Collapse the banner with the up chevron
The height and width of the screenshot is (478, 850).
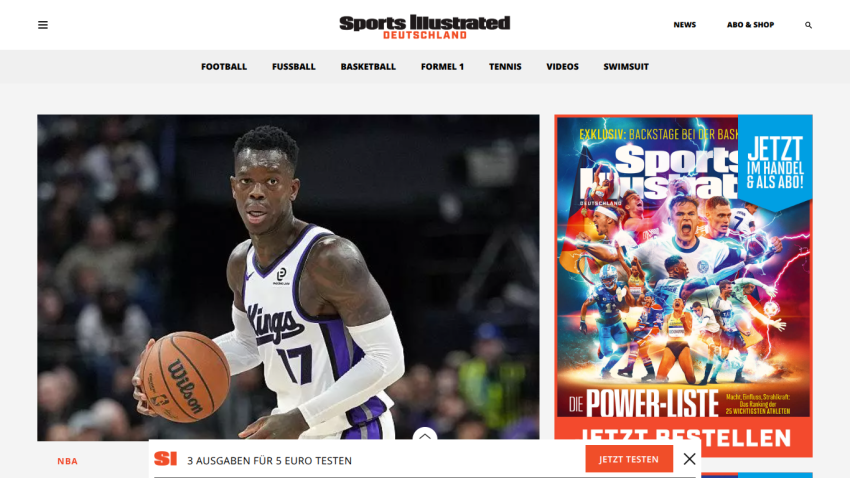pos(424,435)
